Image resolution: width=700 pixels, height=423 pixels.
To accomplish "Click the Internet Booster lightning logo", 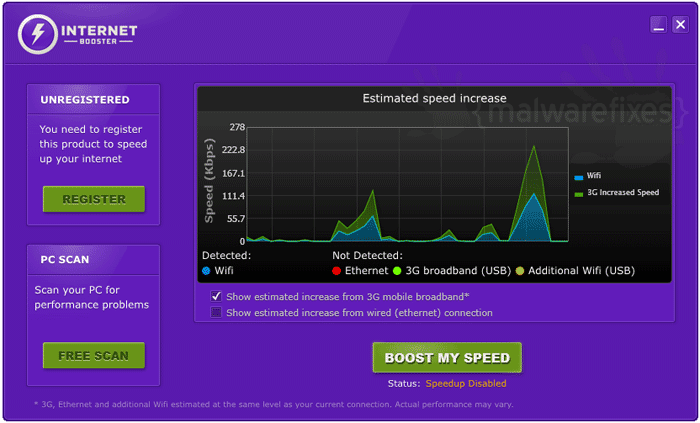I will (x=38, y=34).
